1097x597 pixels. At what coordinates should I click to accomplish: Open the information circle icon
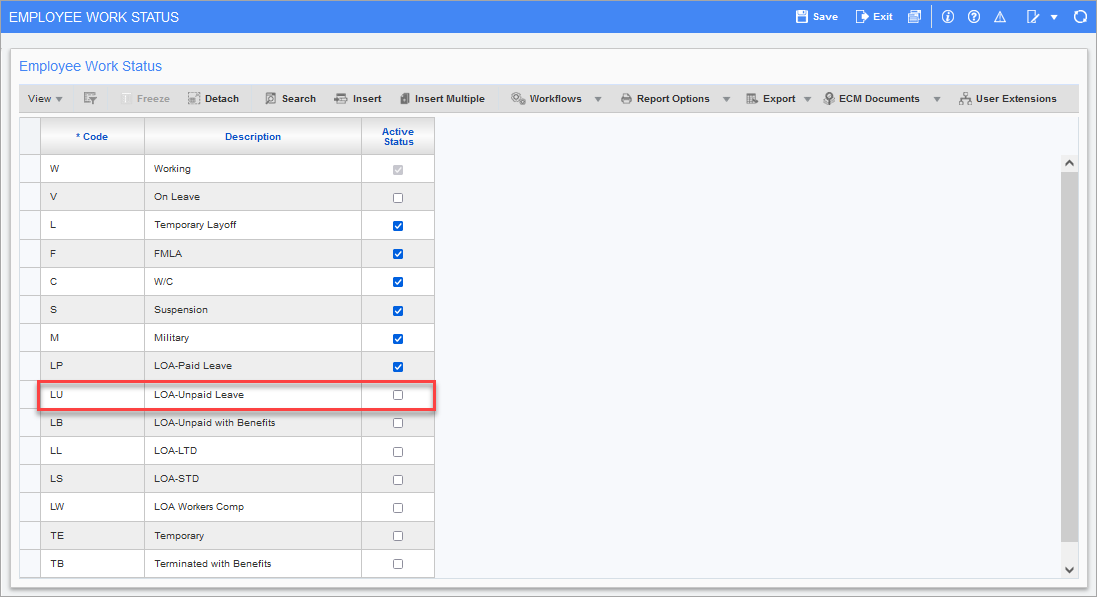948,17
